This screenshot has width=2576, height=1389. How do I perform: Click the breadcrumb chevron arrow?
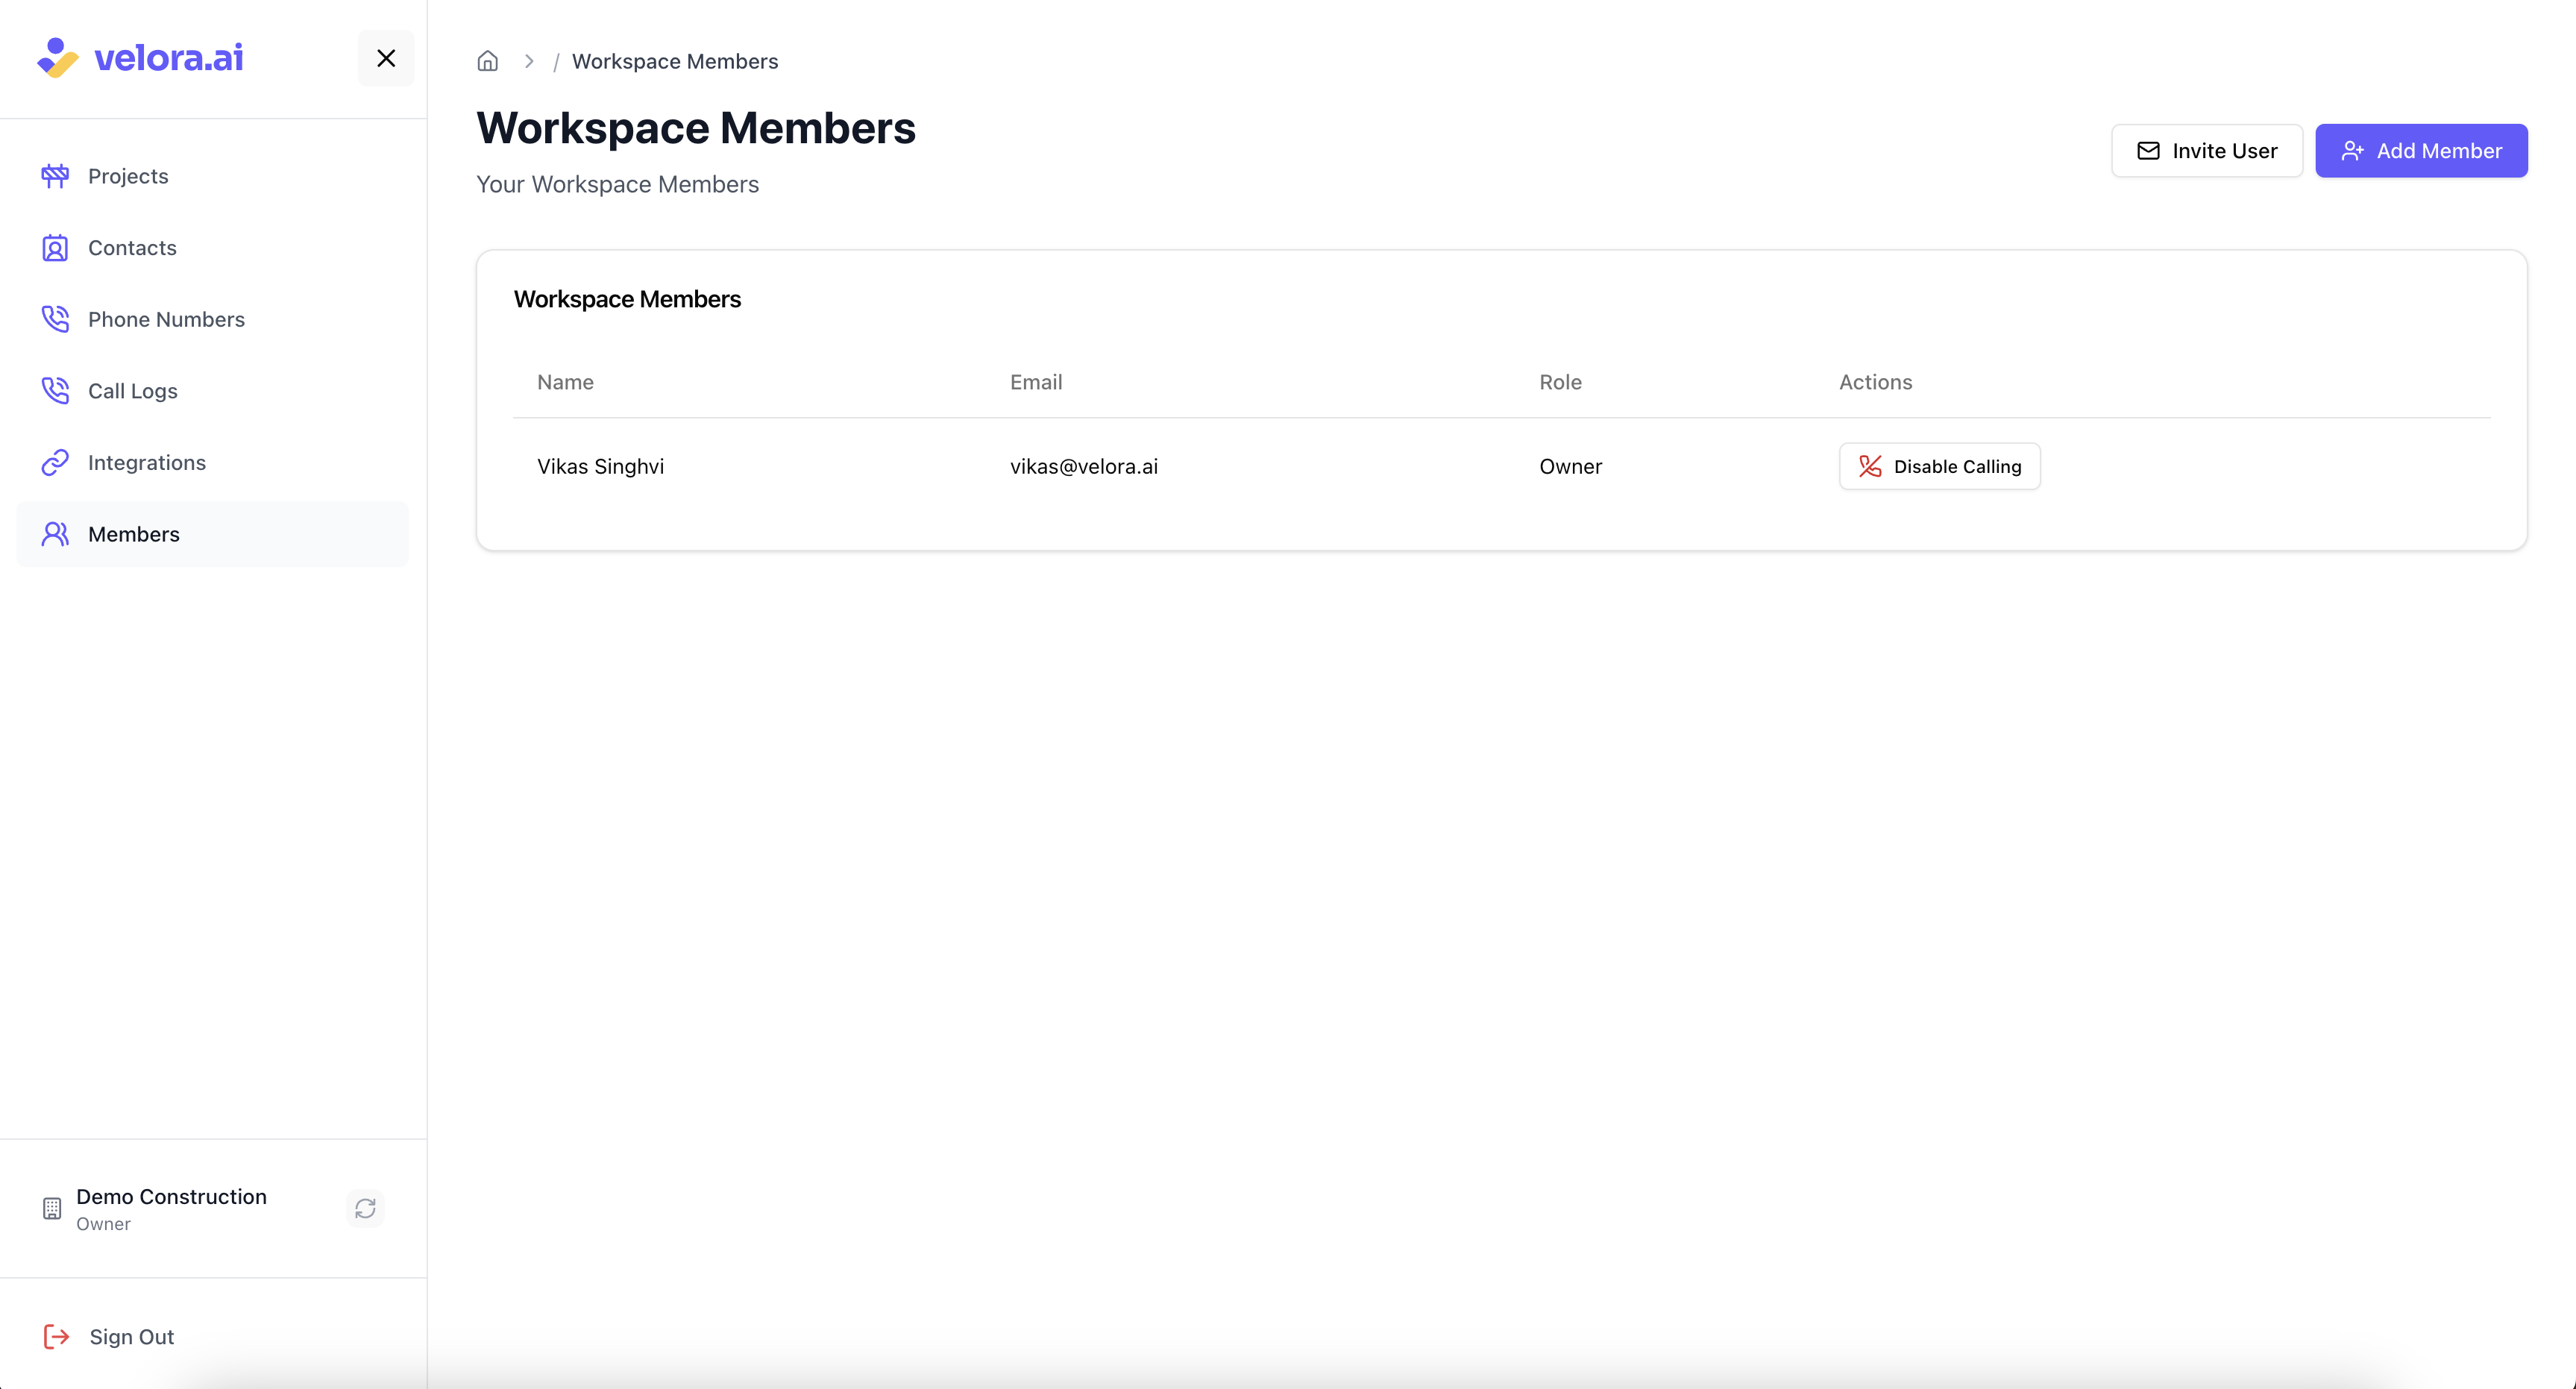[529, 61]
